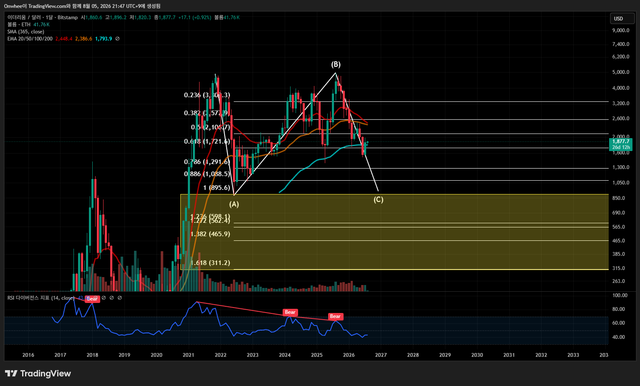Select the SMA (365, close) legend
The image size is (640, 386).
[x=26, y=31]
